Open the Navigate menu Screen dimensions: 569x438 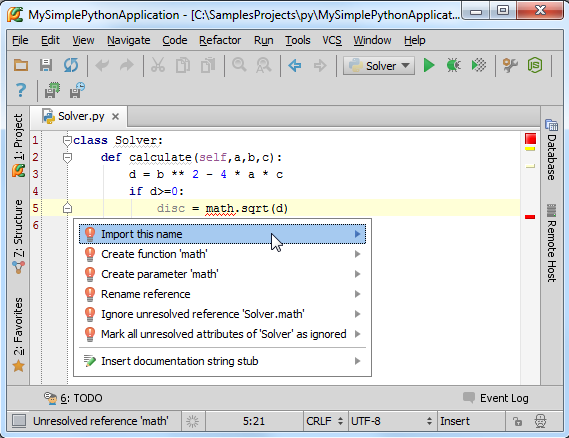tap(128, 40)
